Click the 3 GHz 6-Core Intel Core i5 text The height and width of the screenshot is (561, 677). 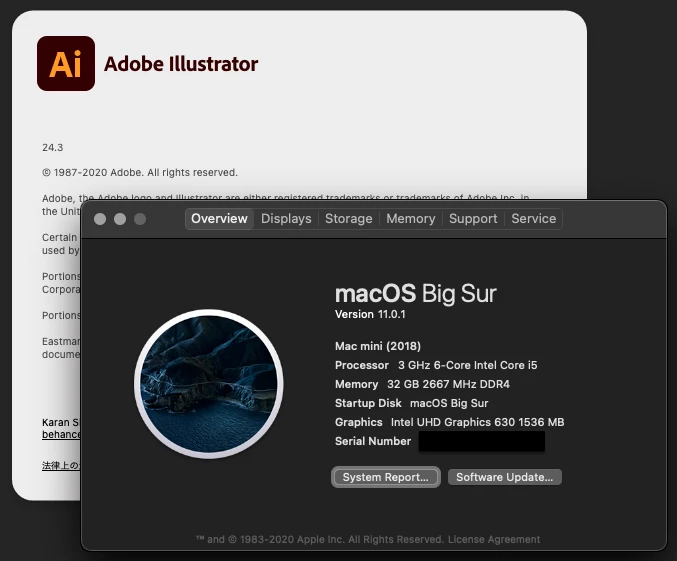coord(468,365)
